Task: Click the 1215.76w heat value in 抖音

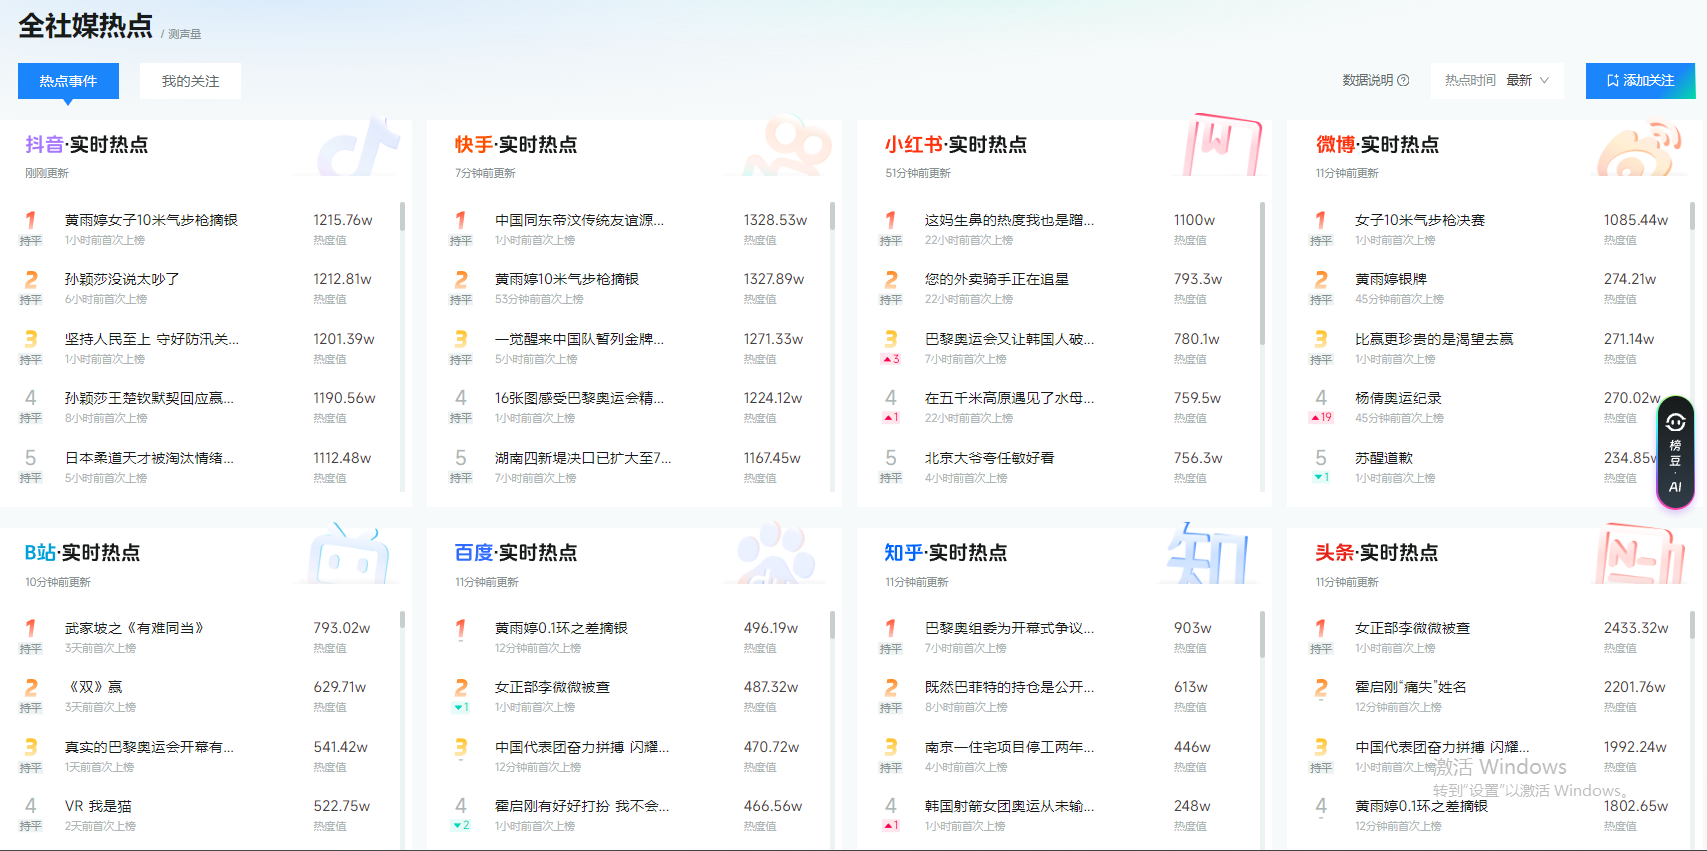Action: [x=343, y=220]
